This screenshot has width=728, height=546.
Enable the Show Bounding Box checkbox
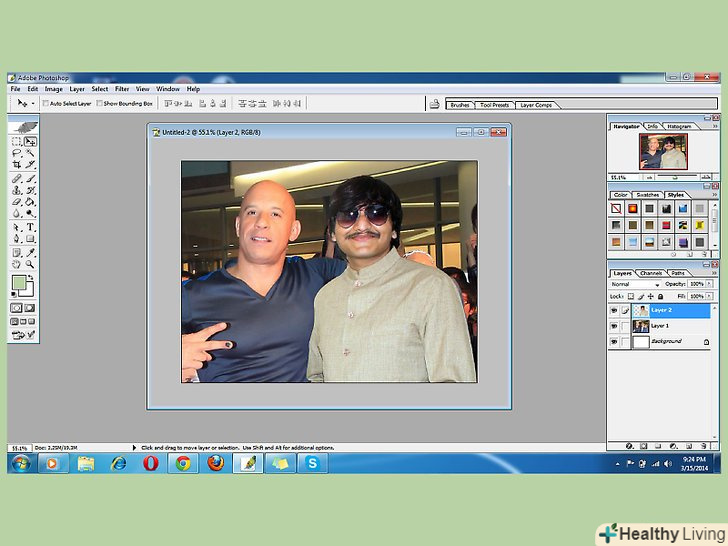(x=99, y=103)
